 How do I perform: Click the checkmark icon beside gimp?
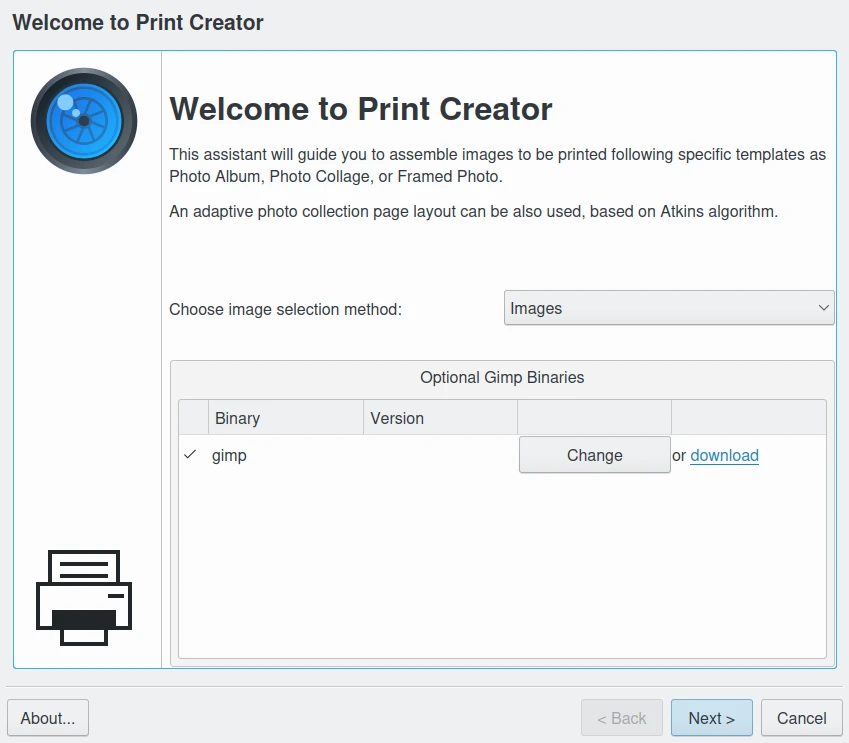coord(190,455)
